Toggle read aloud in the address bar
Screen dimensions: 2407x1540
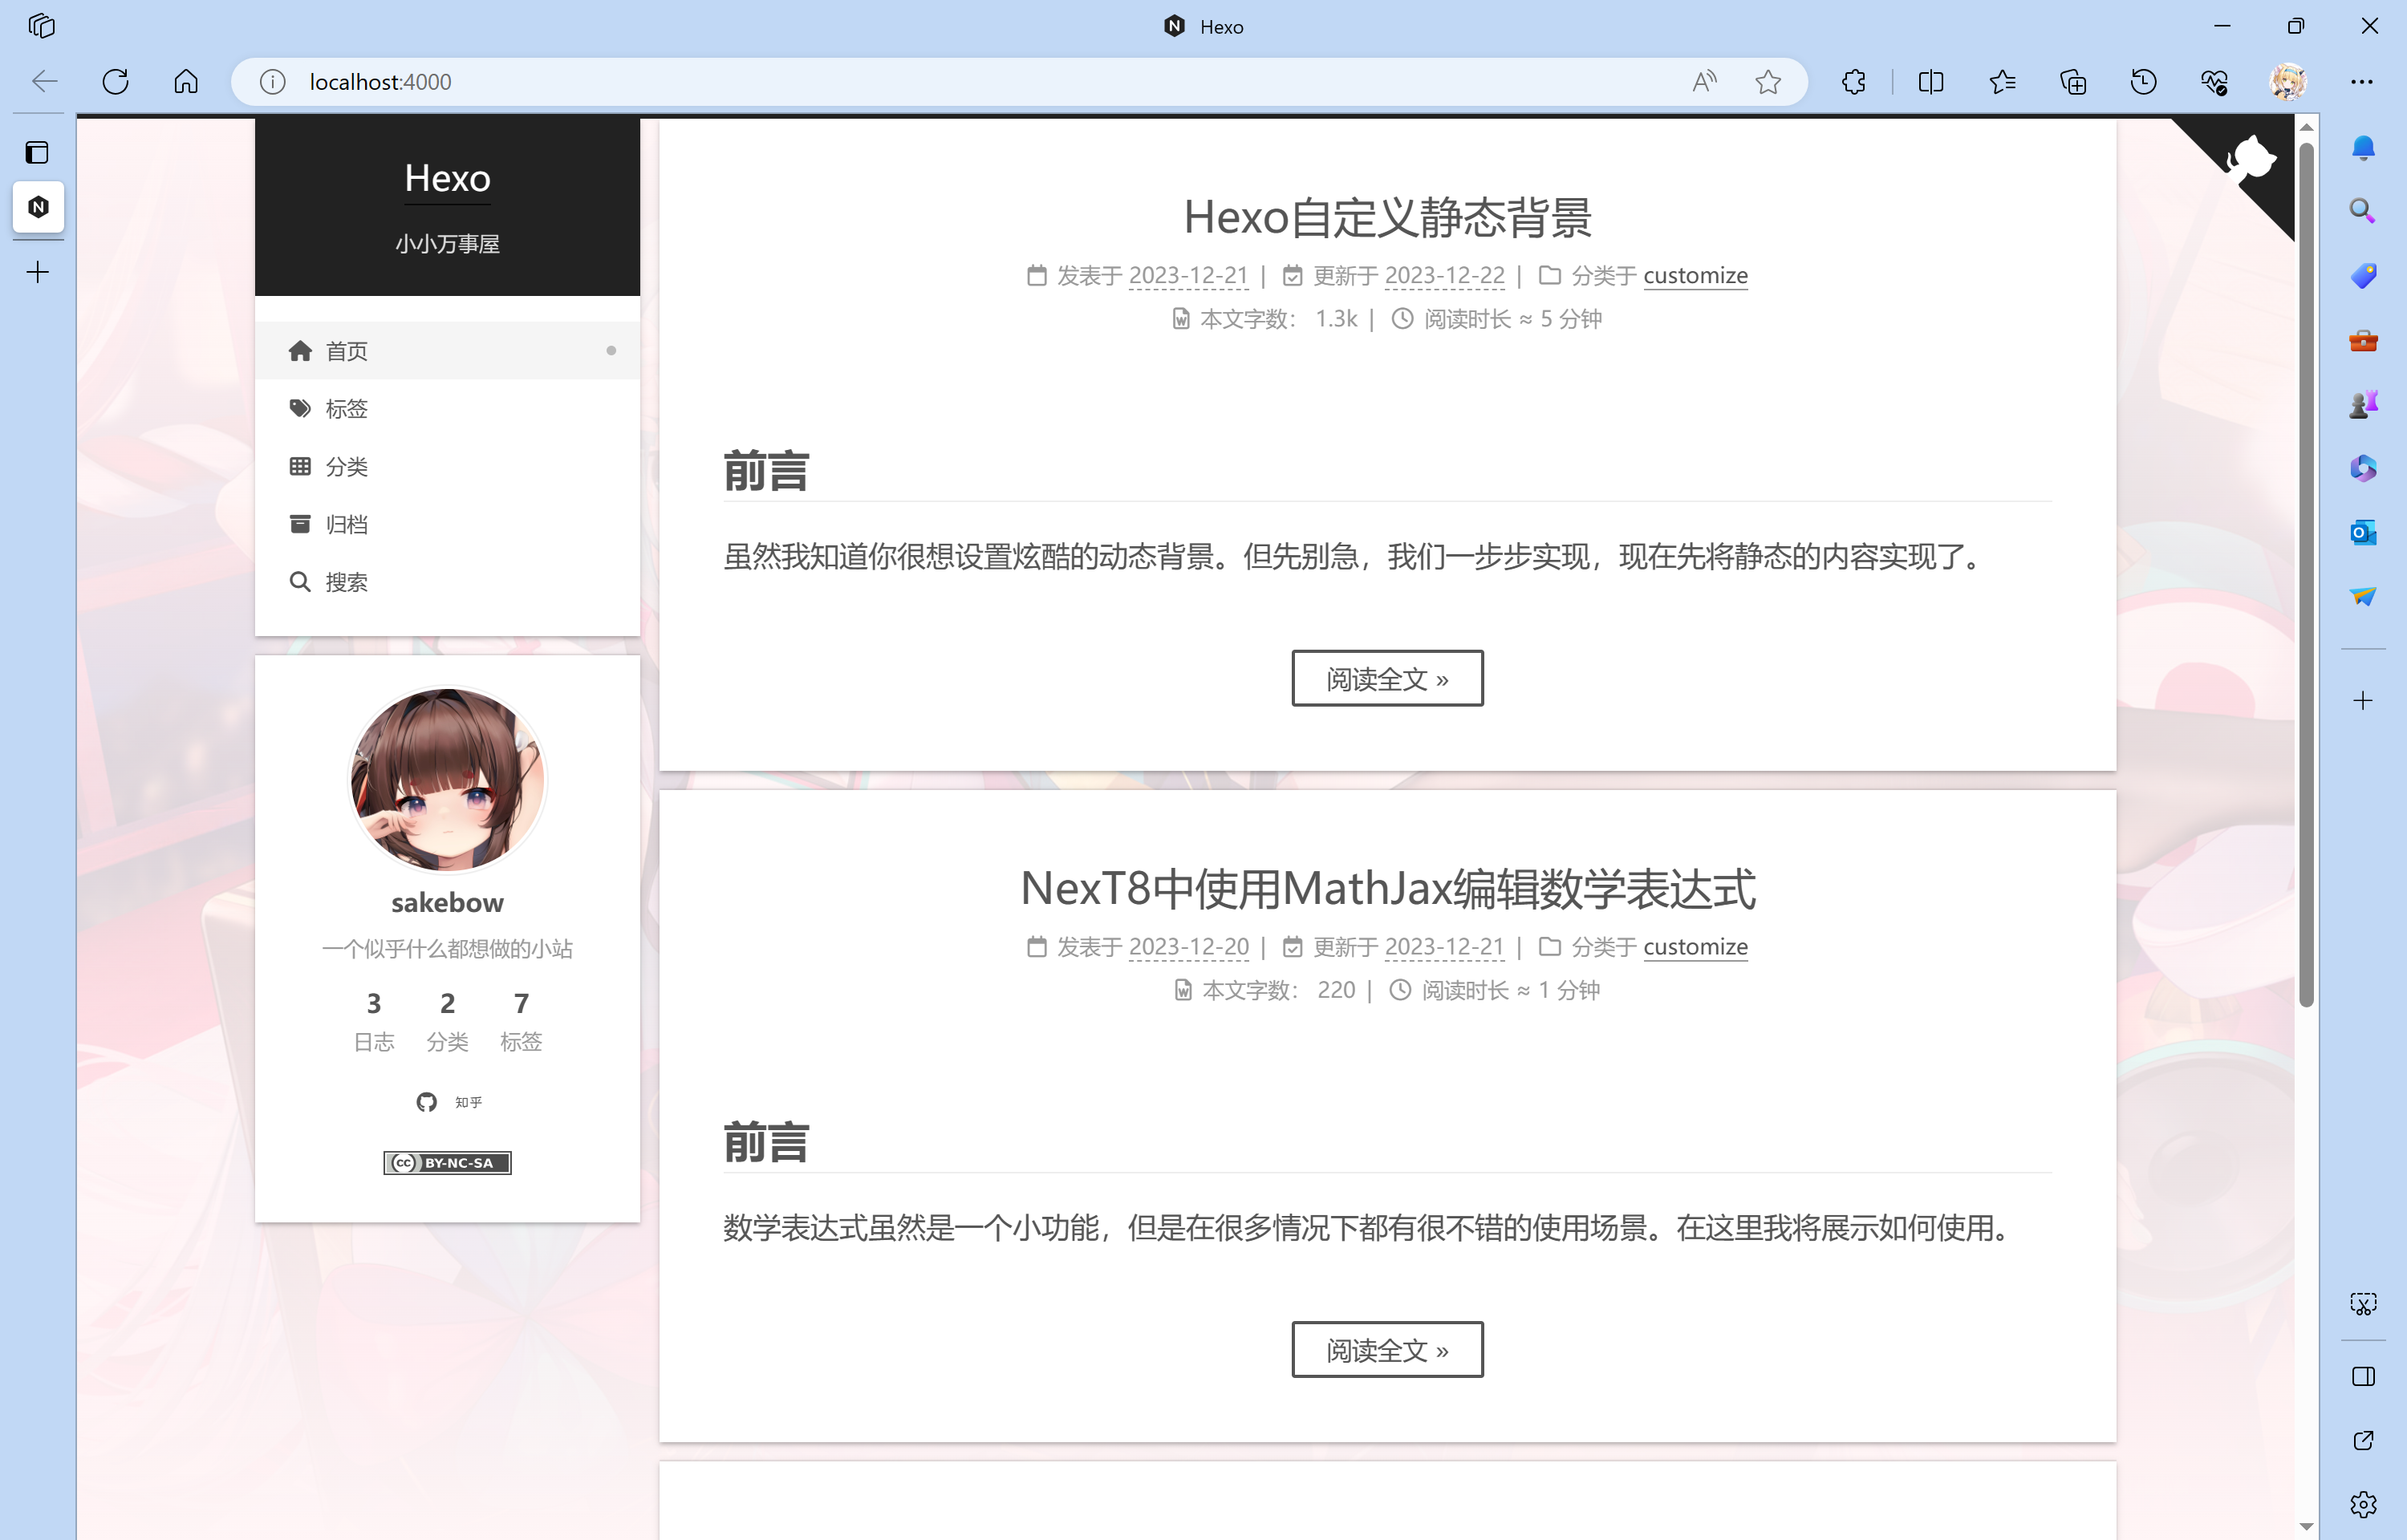pyautogui.click(x=1704, y=82)
